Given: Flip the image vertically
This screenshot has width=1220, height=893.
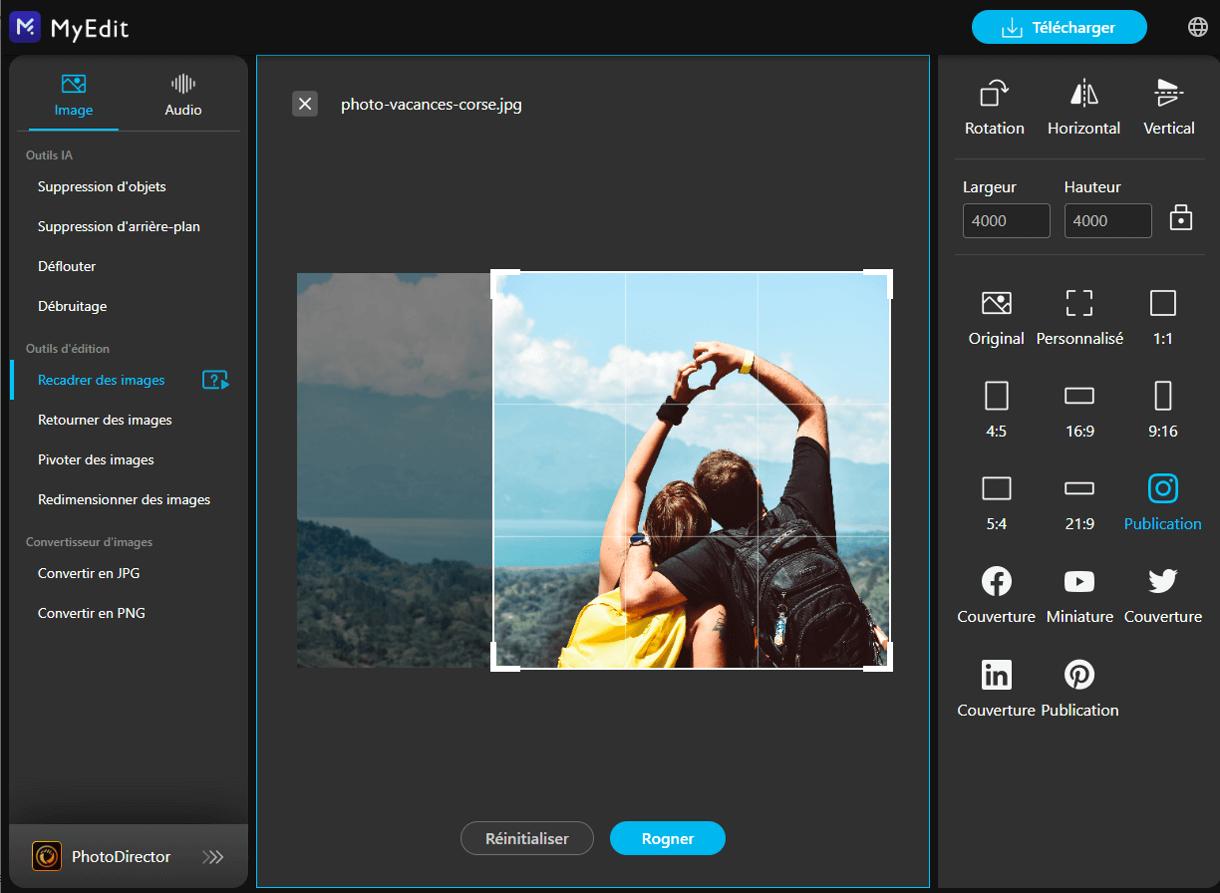Looking at the screenshot, I should click(x=1167, y=105).
